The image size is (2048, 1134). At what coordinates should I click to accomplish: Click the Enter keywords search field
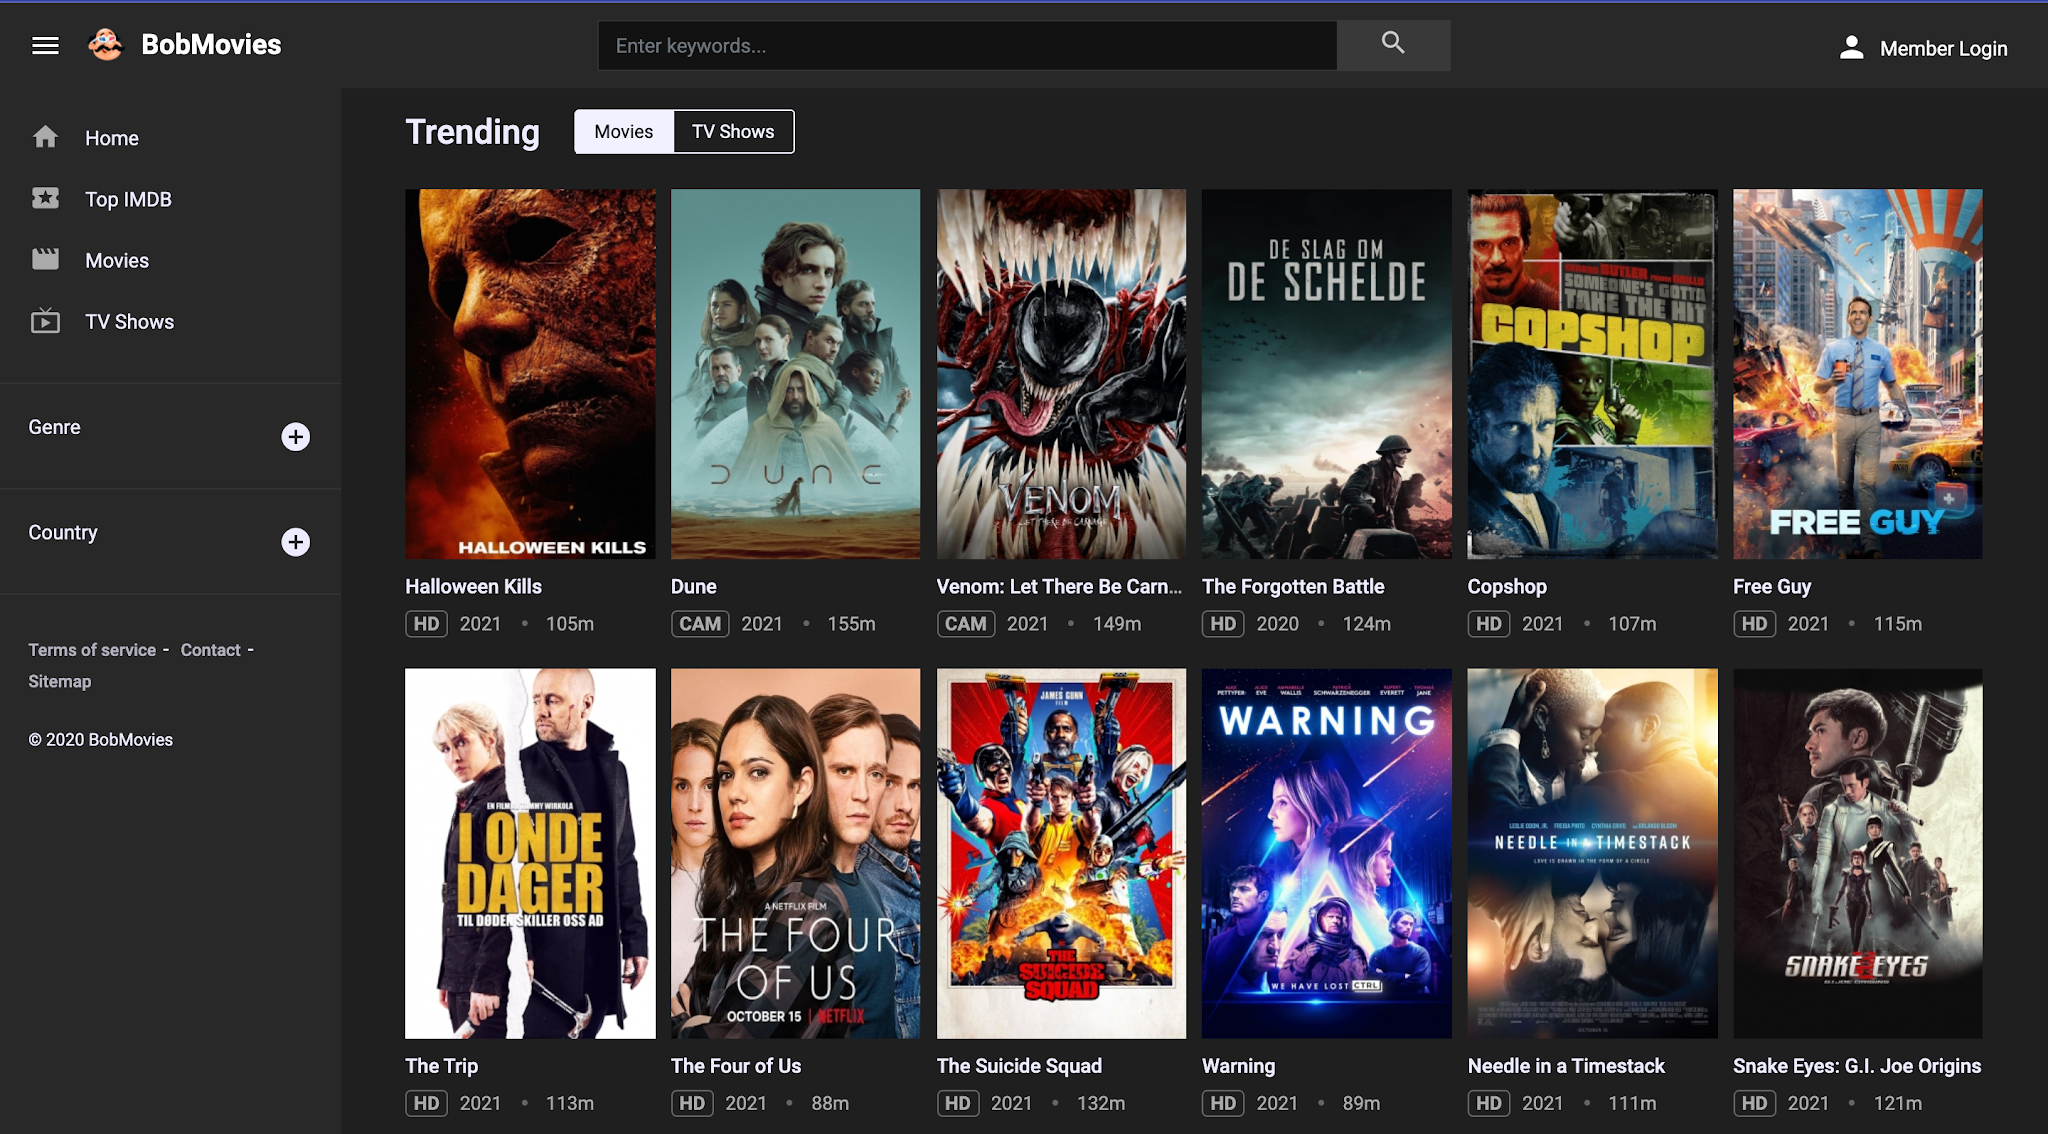click(x=966, y=45)
